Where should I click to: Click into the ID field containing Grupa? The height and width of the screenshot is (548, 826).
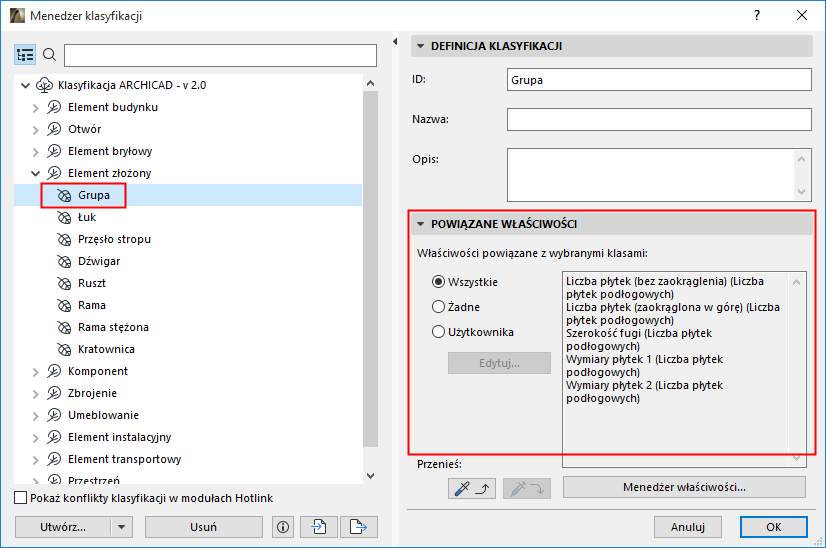[659, 80]
